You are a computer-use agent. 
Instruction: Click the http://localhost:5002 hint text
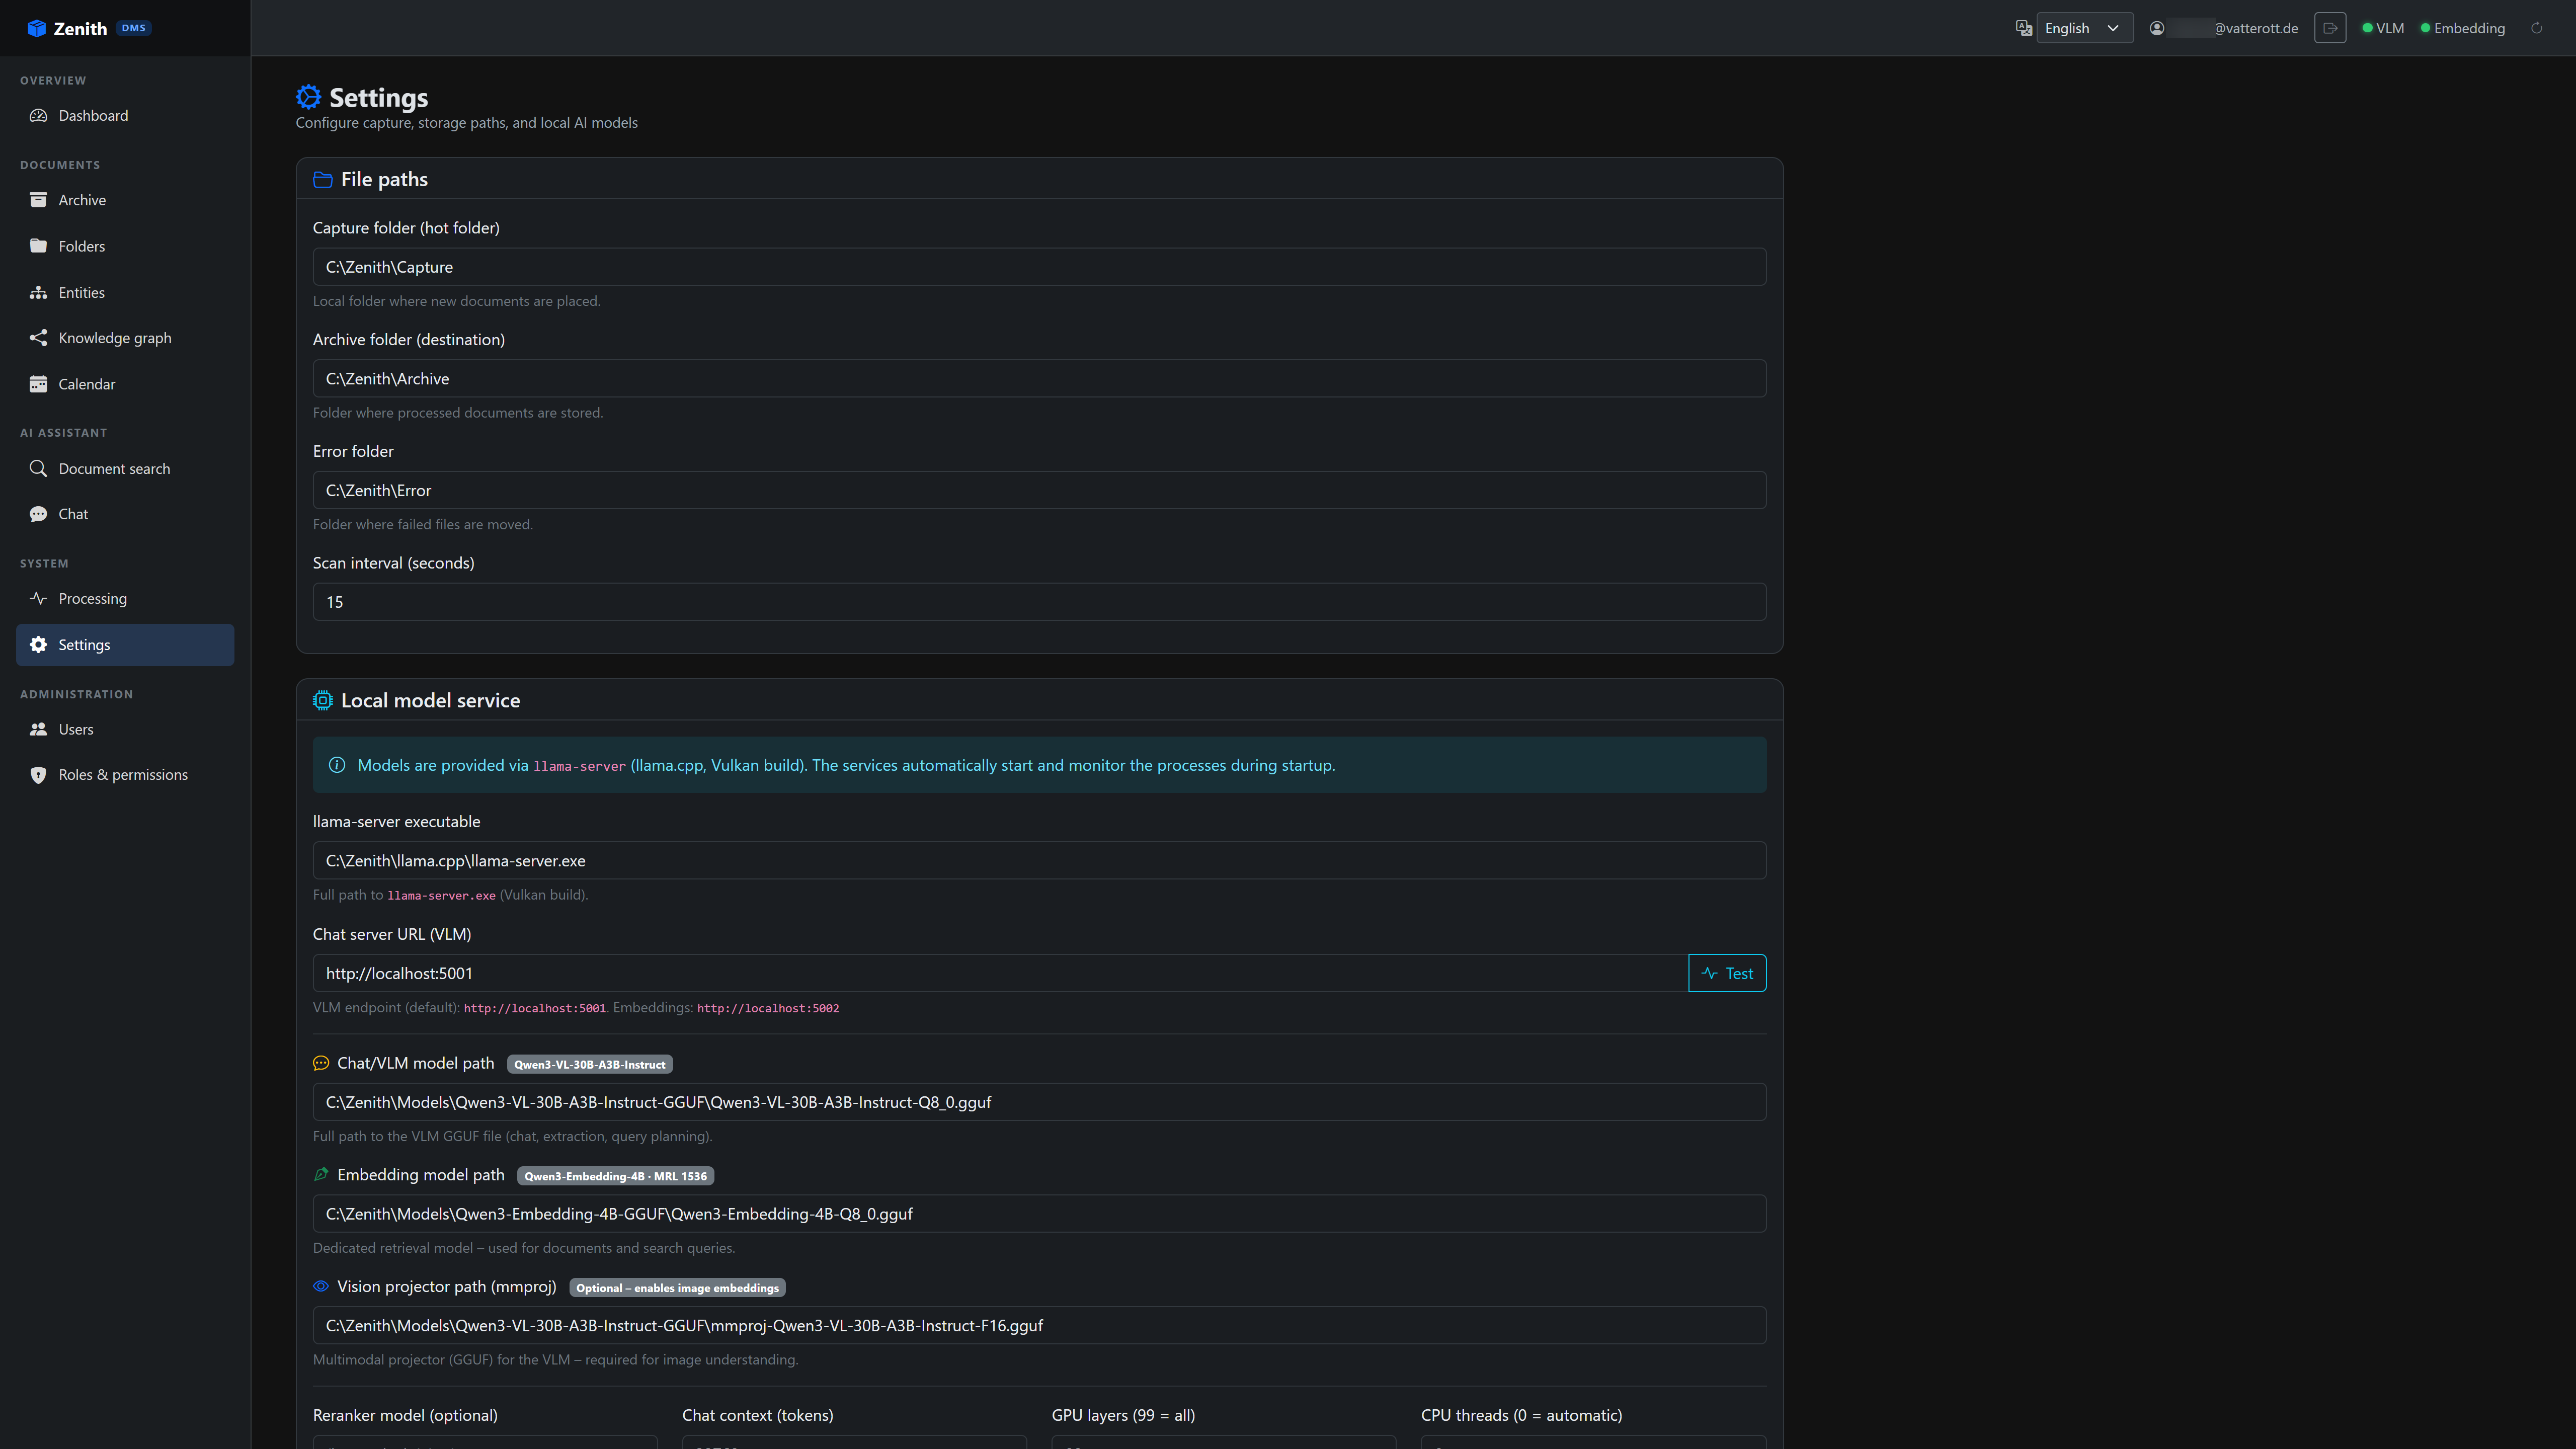pos(768,1008)
